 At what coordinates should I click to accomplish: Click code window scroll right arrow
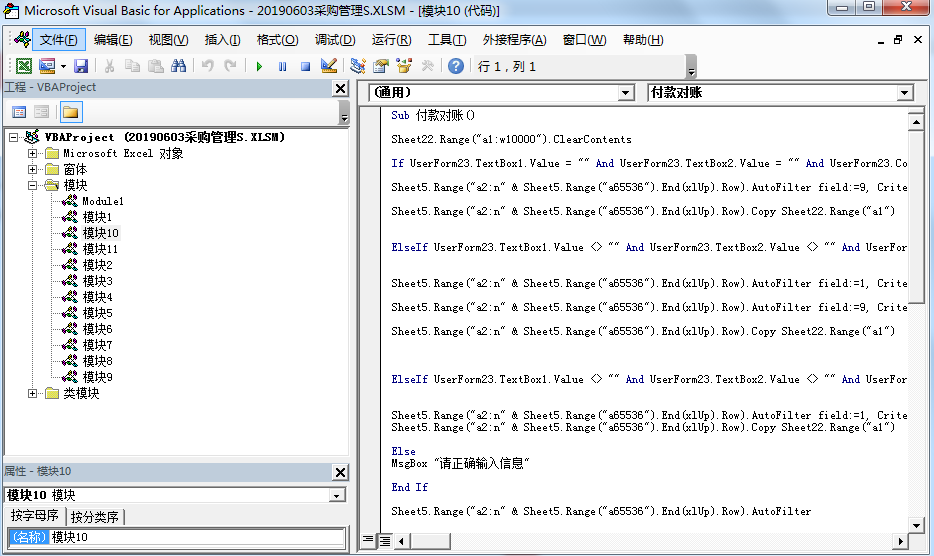900,541
